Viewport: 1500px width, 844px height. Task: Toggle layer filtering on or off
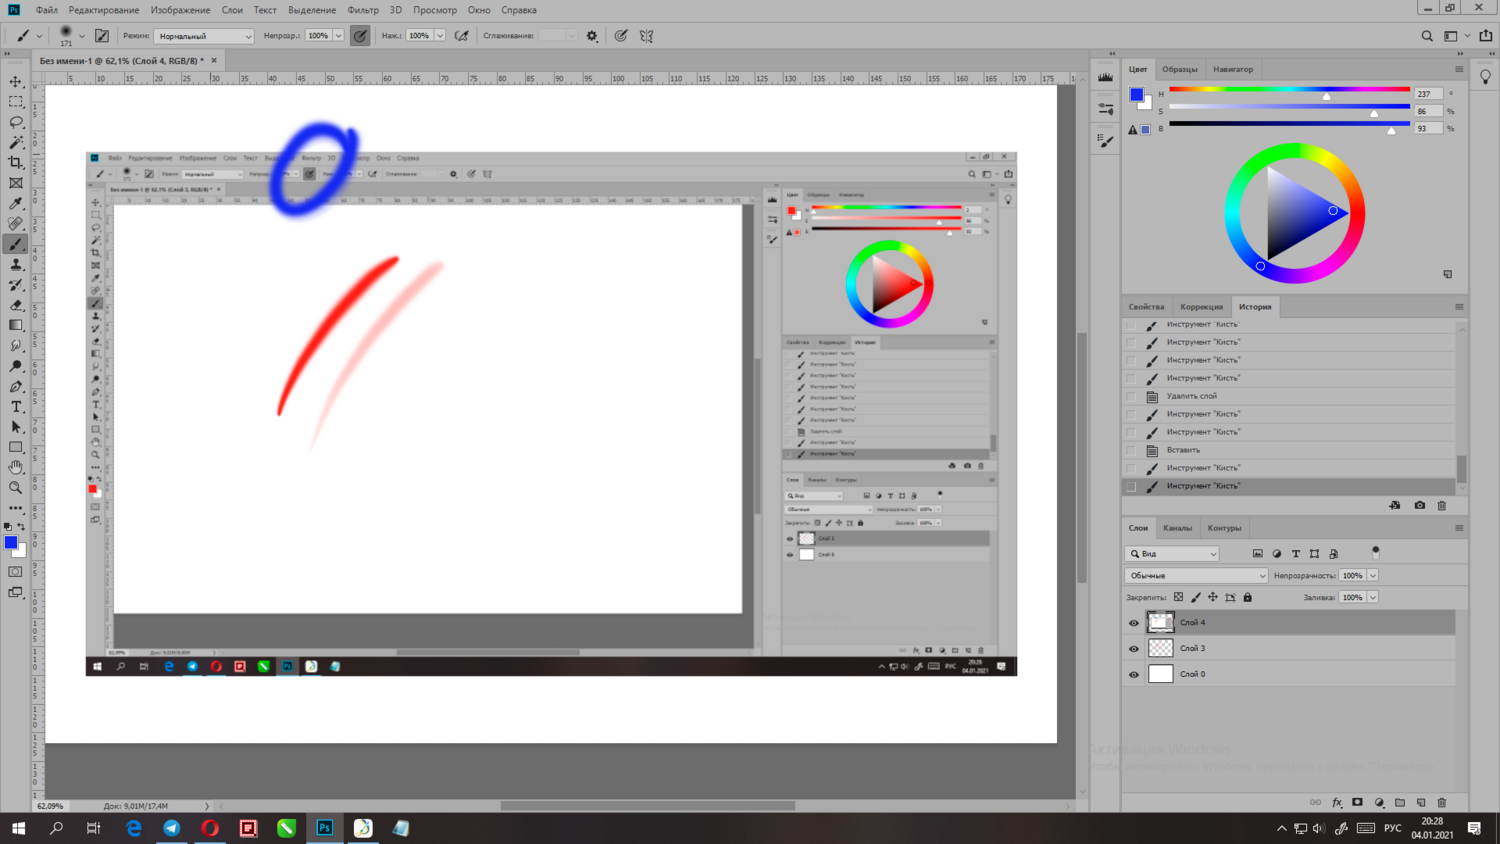click(1375, 552)
